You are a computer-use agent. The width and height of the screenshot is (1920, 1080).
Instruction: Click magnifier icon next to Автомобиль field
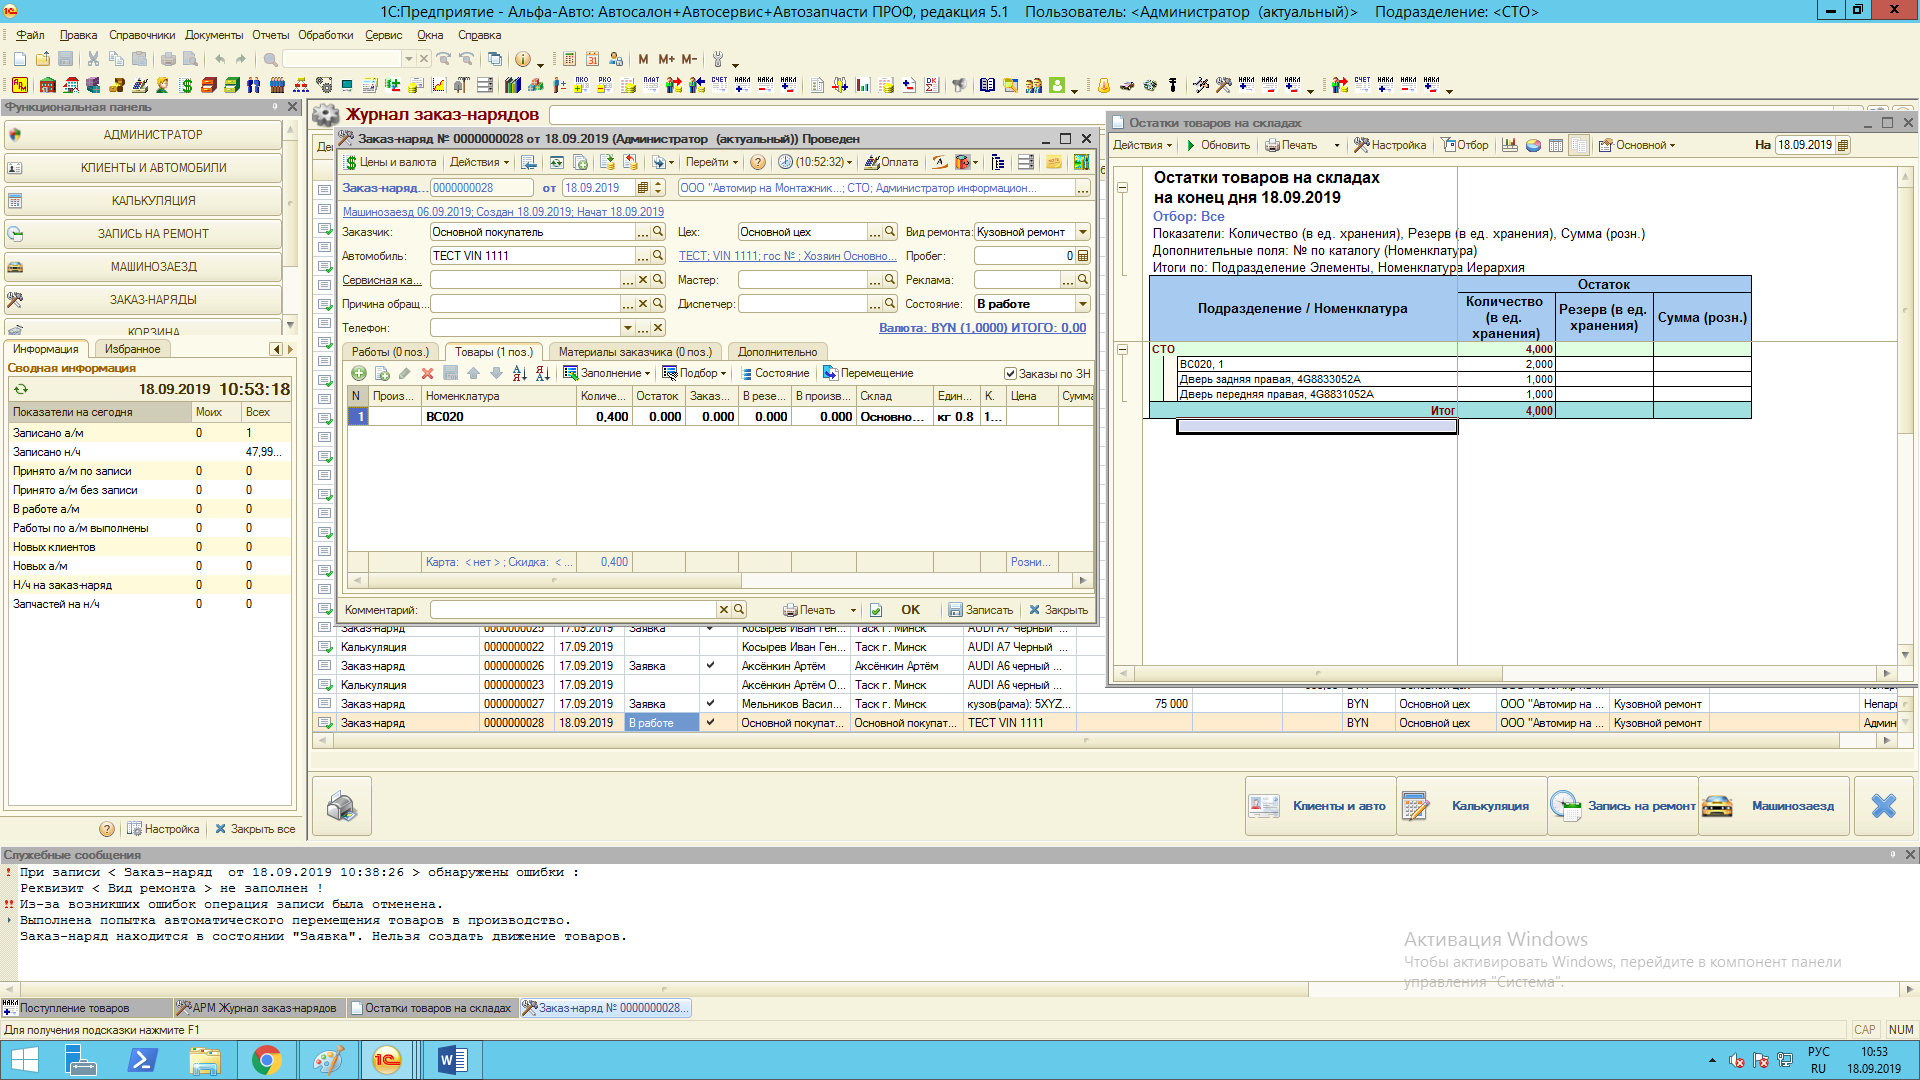click(x=658, y=255)
